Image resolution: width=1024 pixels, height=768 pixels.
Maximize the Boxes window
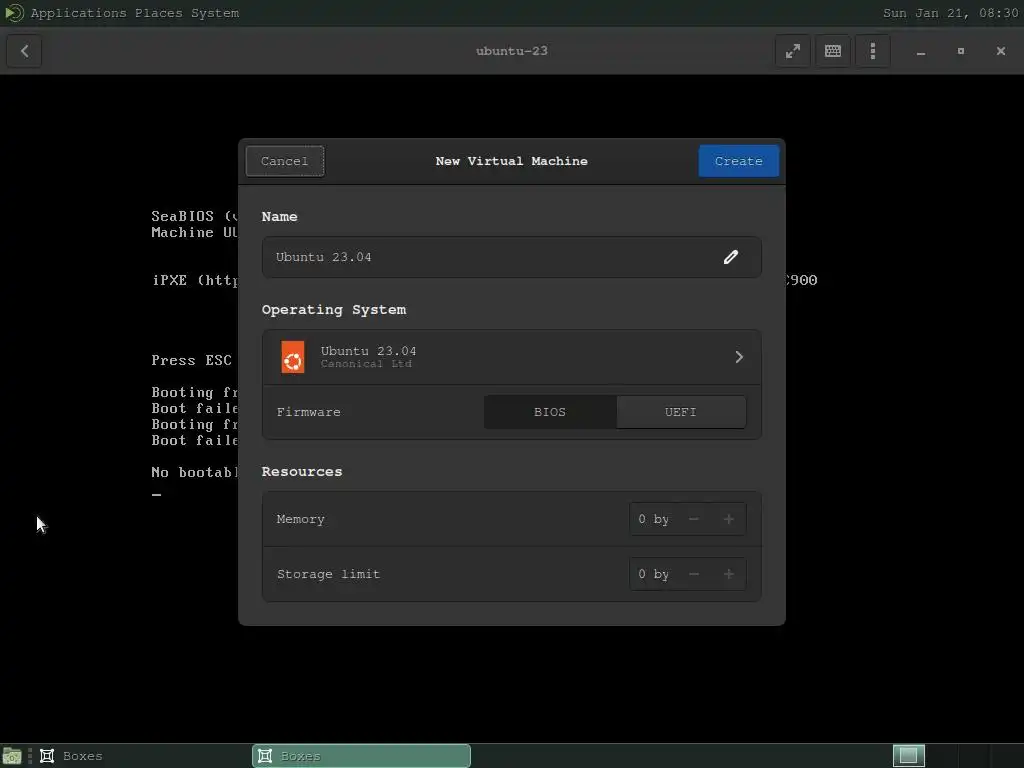961,51
